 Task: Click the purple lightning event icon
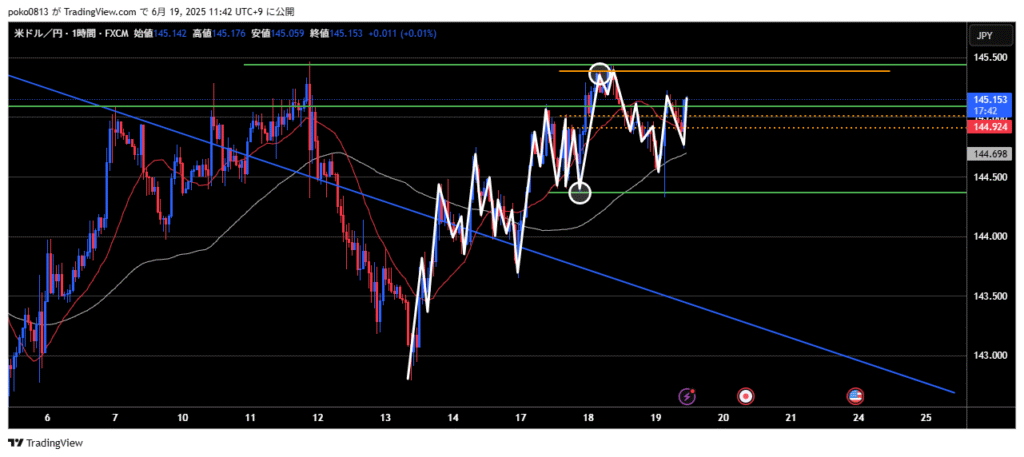click(x=687, y=396)
